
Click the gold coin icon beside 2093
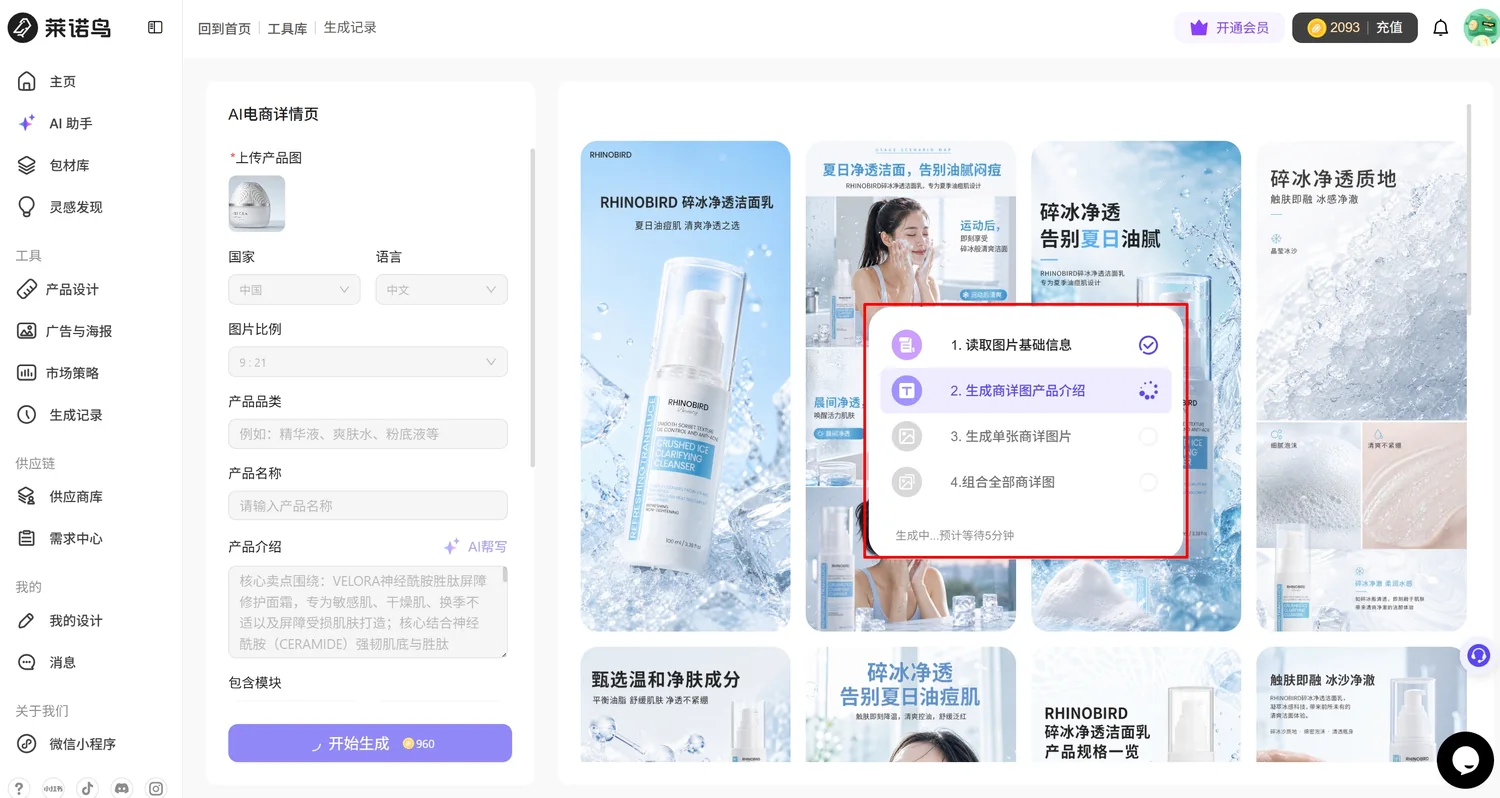[x=1317, y=28]
